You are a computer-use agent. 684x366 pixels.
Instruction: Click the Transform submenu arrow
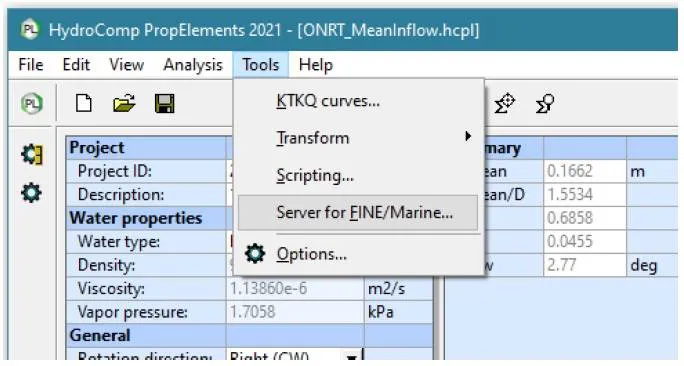468,137
